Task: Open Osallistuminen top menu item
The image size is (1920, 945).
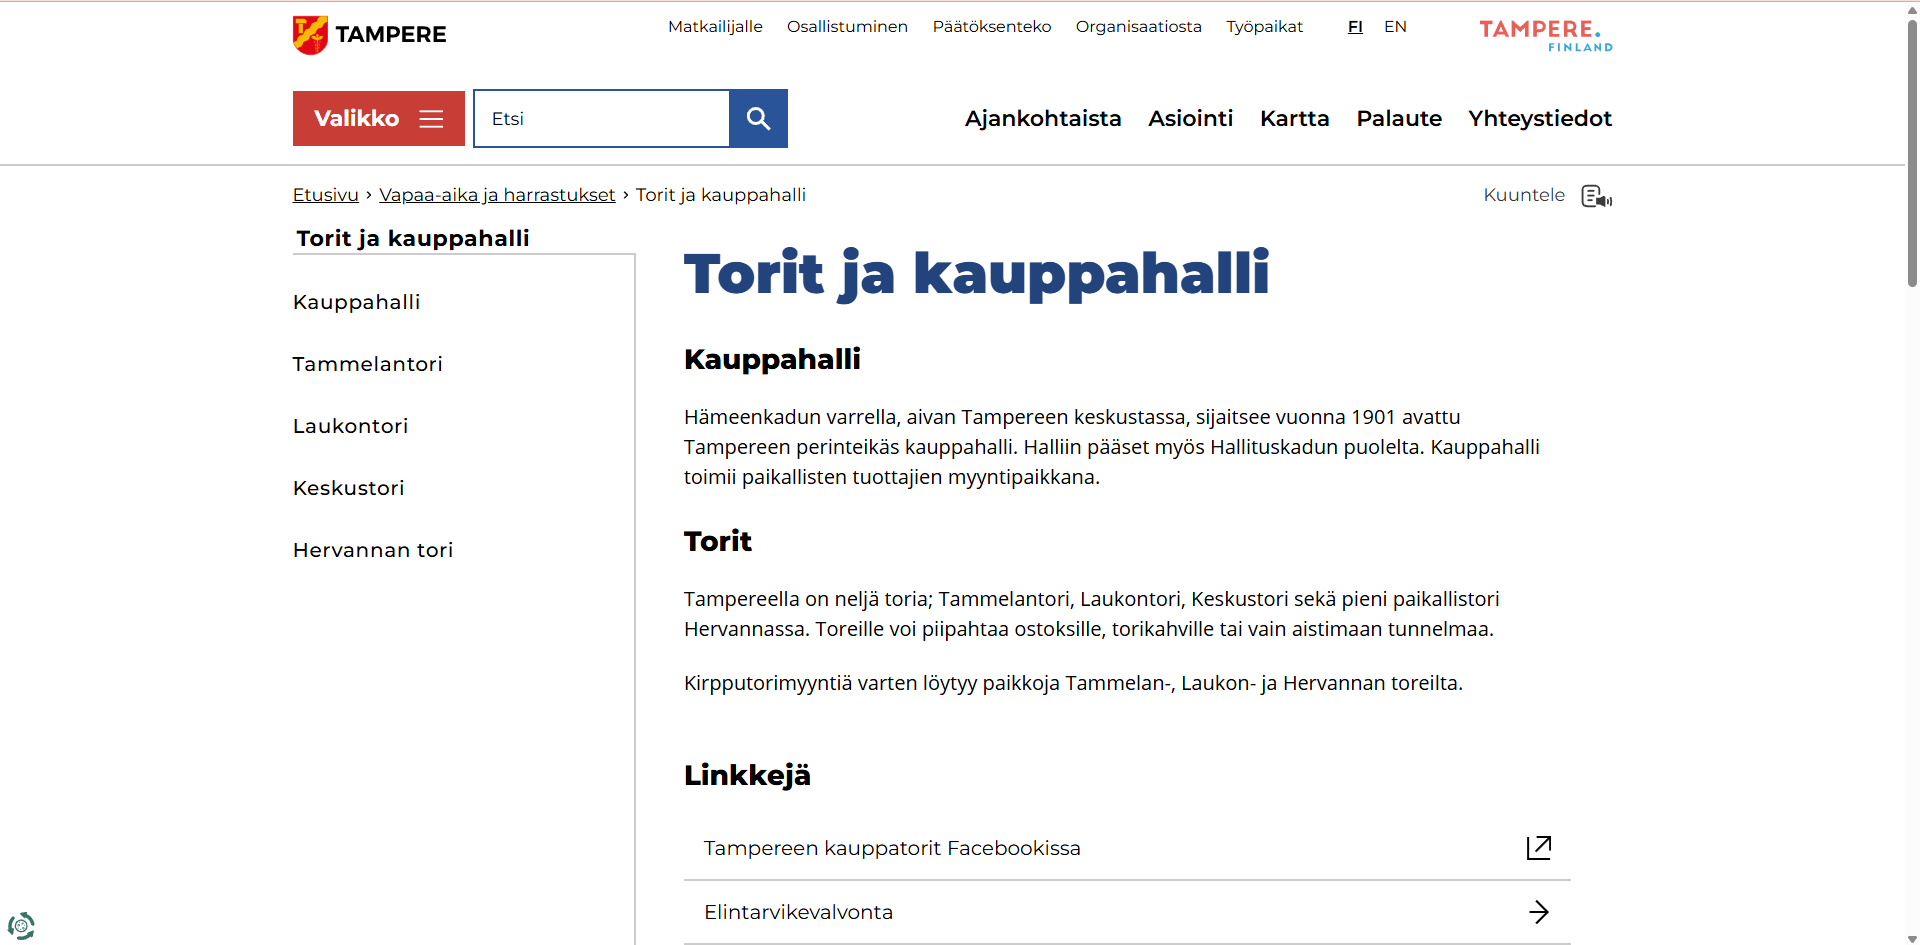Action: tap(847, 27)
